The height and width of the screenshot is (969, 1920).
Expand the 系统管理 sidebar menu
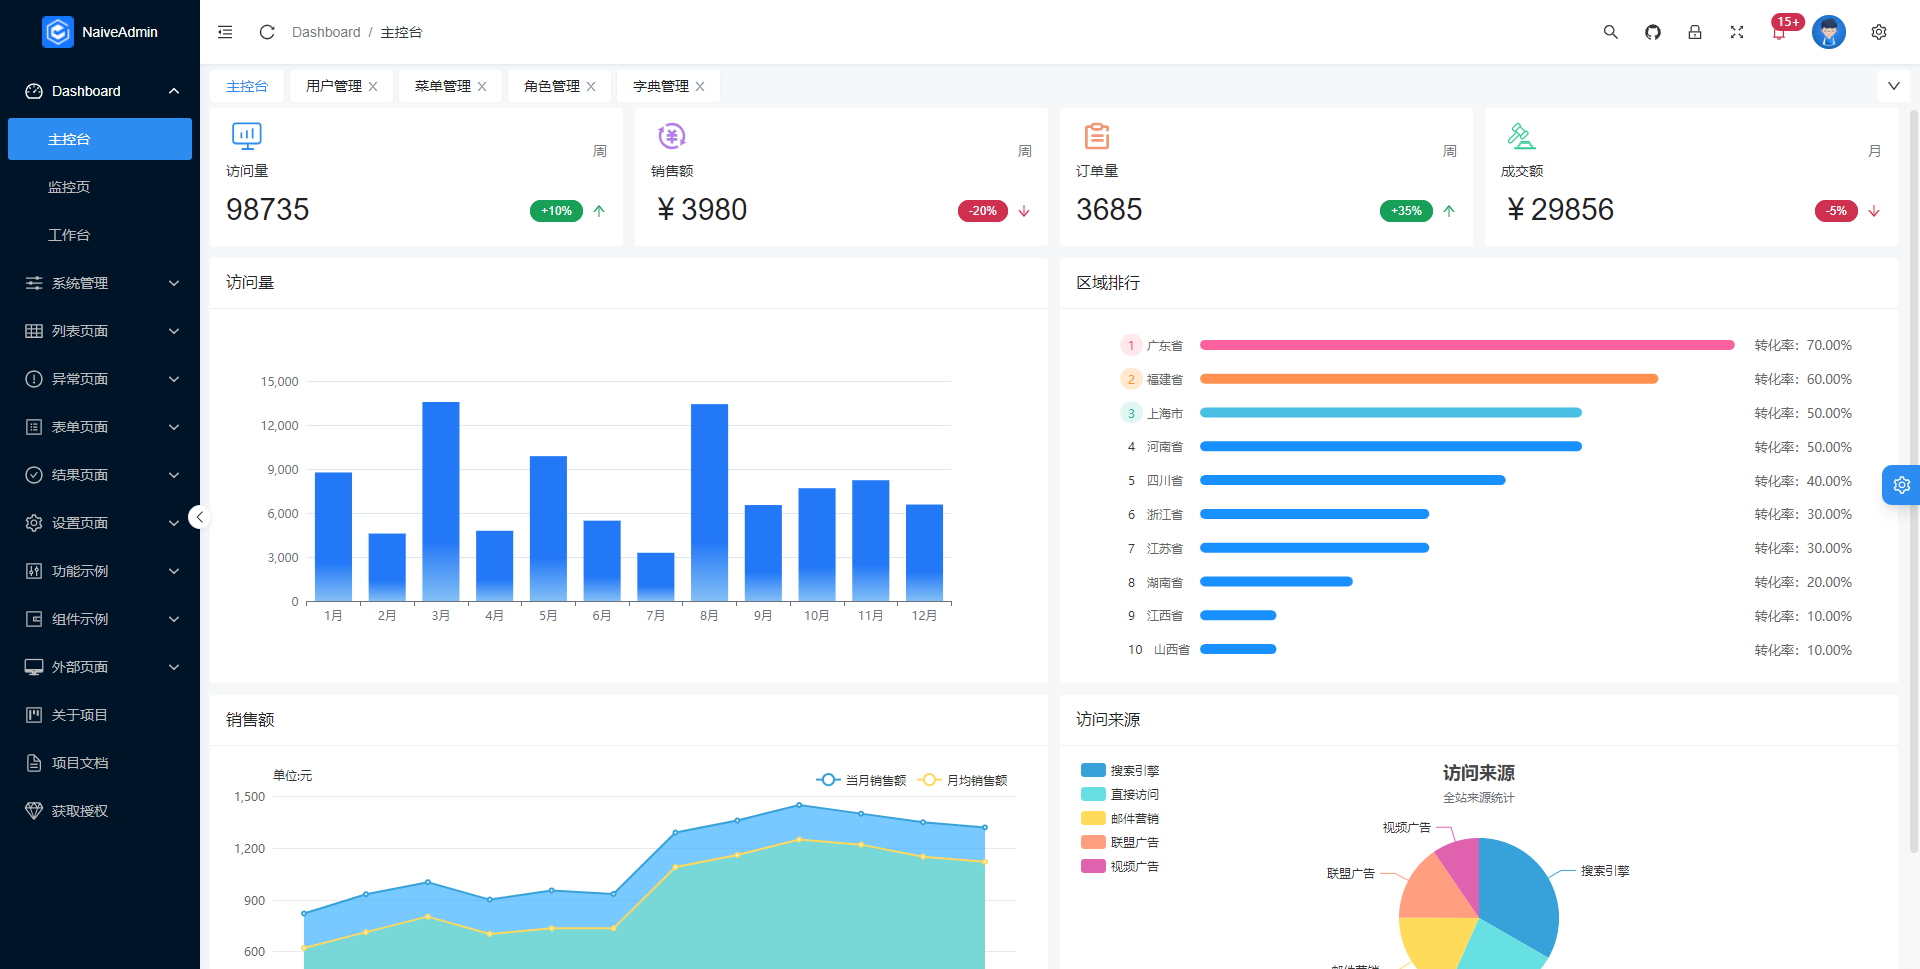pos(100,283)
